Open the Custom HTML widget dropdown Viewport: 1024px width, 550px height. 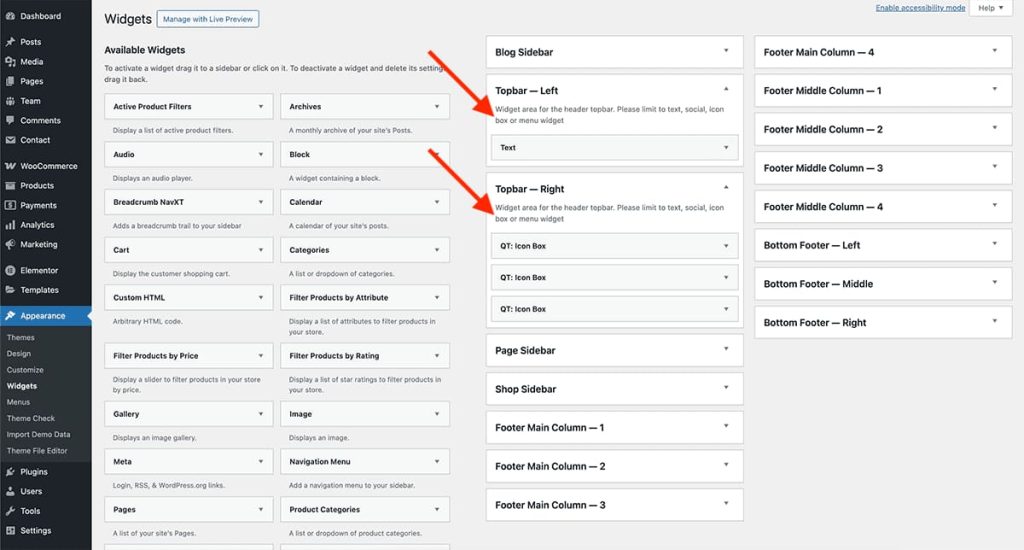click(261, 298)
